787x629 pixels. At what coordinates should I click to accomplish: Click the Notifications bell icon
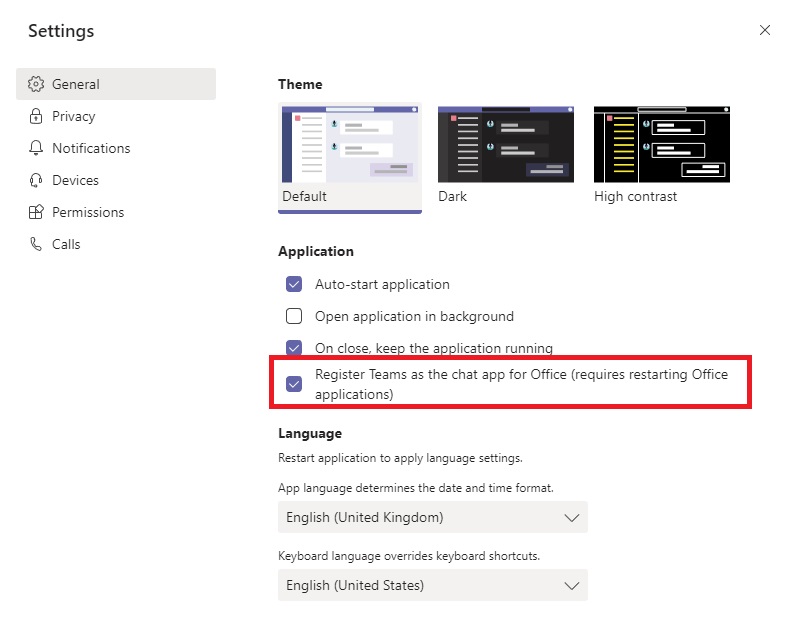tap(36, 148)
